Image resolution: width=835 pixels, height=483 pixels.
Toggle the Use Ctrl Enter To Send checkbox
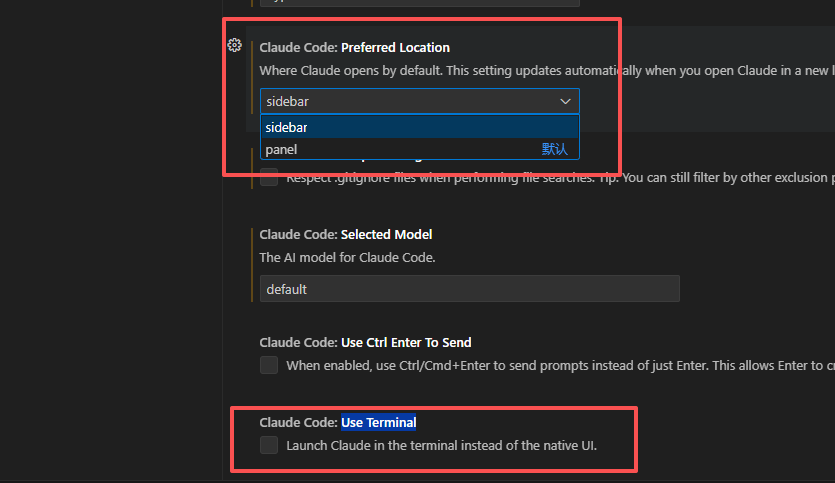pyautogui.click(x=269, y=365)
